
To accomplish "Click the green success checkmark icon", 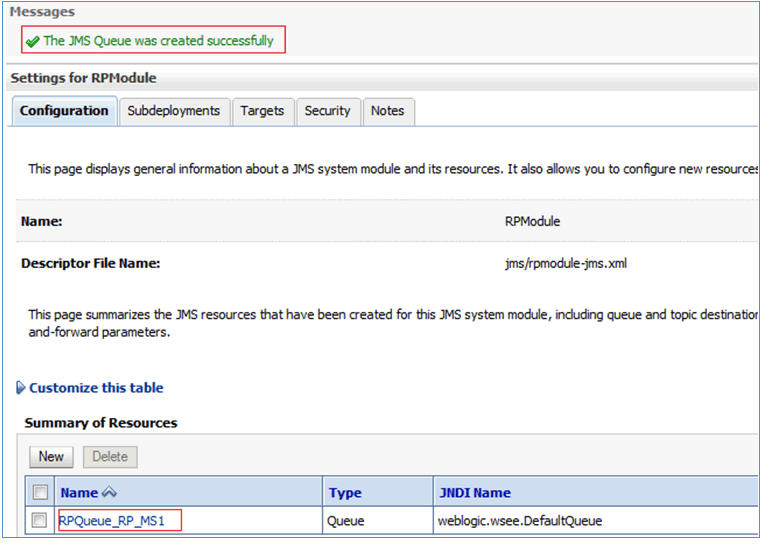I will [x=33, y=42].
